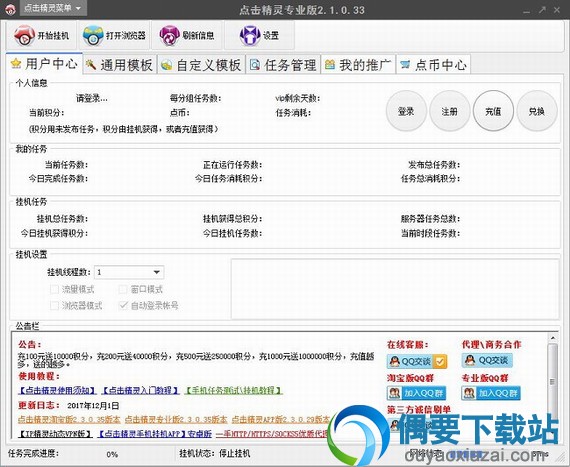Viewport: 570px width, 467px height.
Task: Toggle the 窗口模式 checkbox
Action: tap(123, 289)
